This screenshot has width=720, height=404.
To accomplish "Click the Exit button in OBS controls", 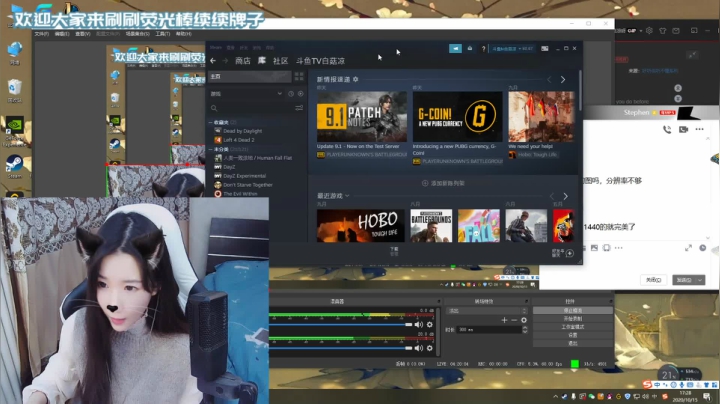I will tap(573, 343).
